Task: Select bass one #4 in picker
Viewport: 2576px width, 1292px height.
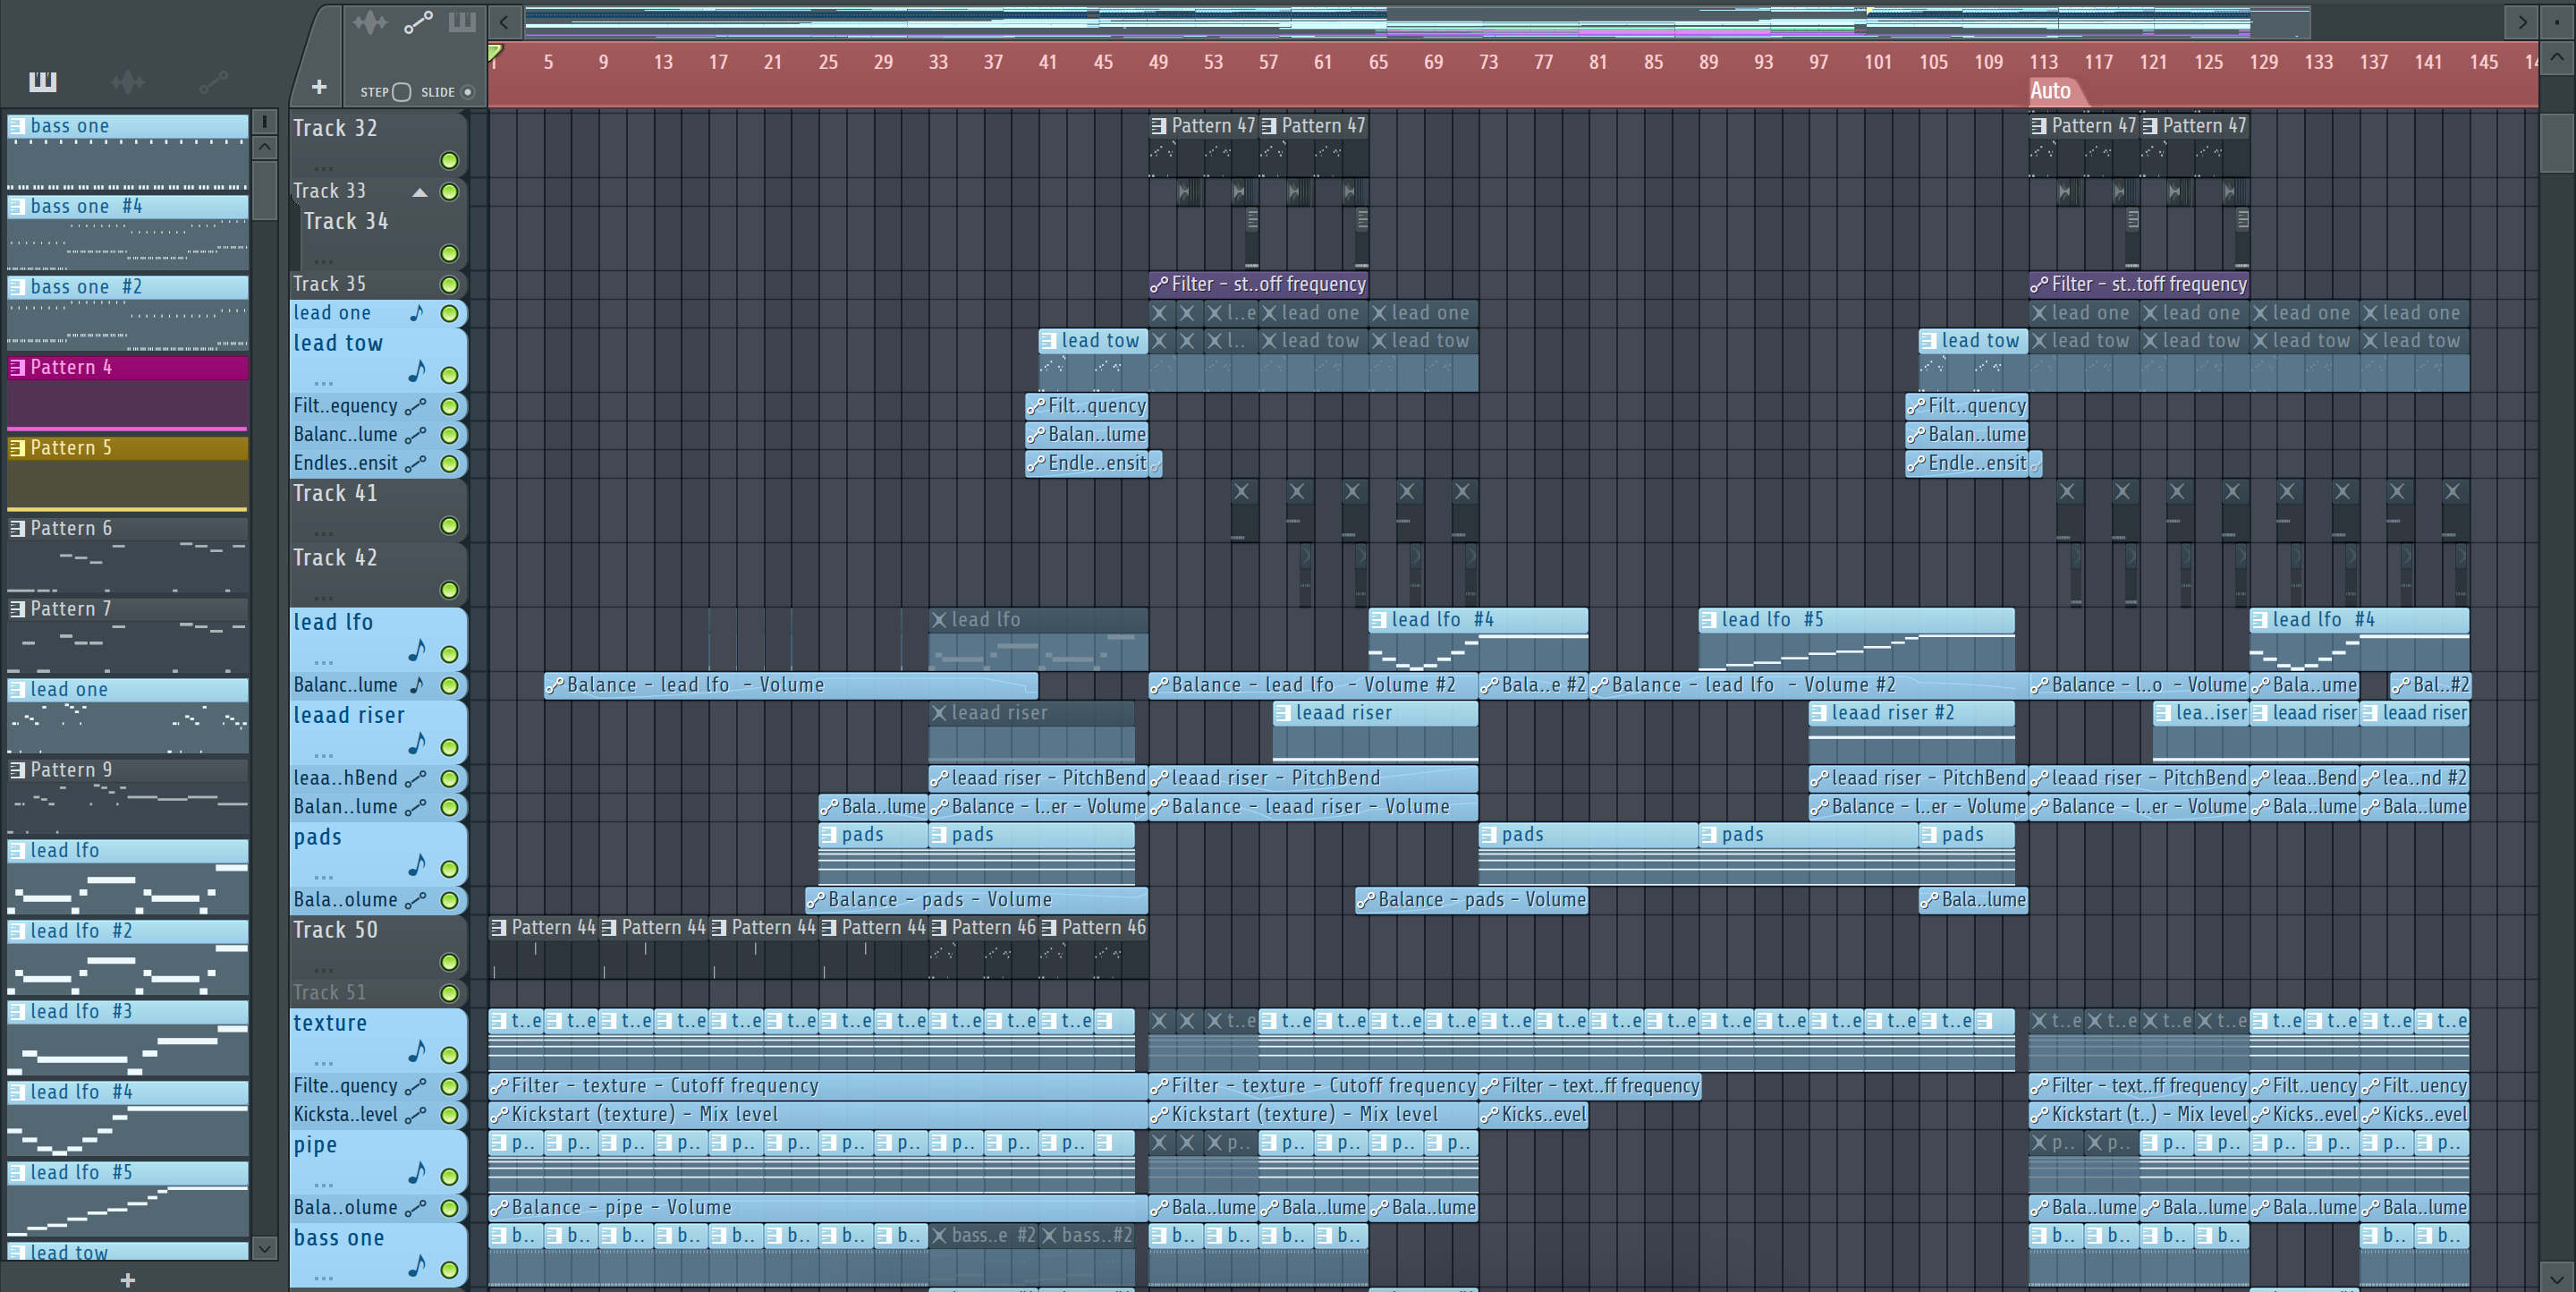Action: 128,232
